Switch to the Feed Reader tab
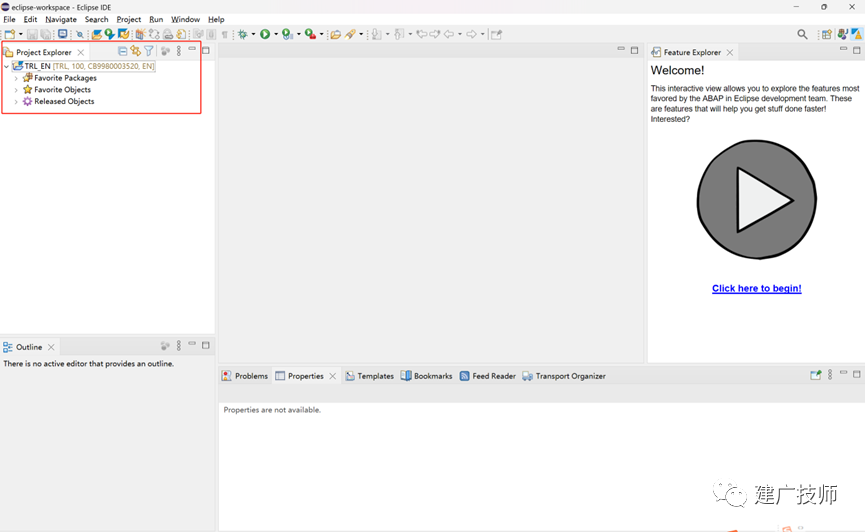 tap(488, 376)
